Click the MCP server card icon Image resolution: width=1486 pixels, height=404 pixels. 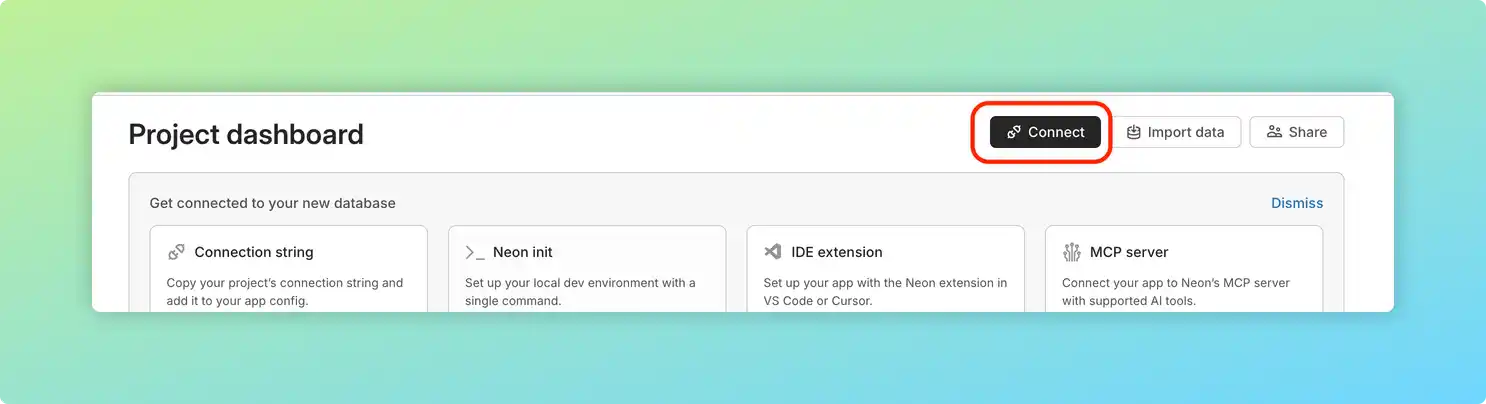pos(1072,252)
